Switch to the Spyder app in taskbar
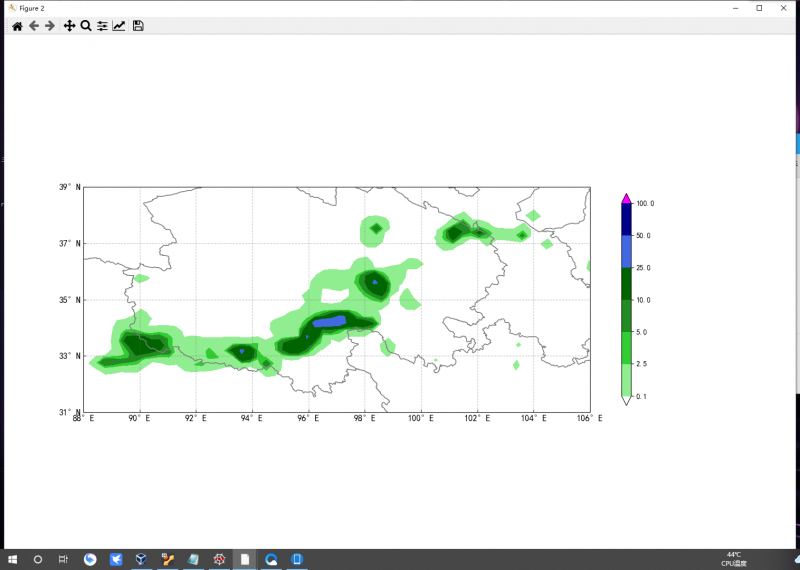 219,559
